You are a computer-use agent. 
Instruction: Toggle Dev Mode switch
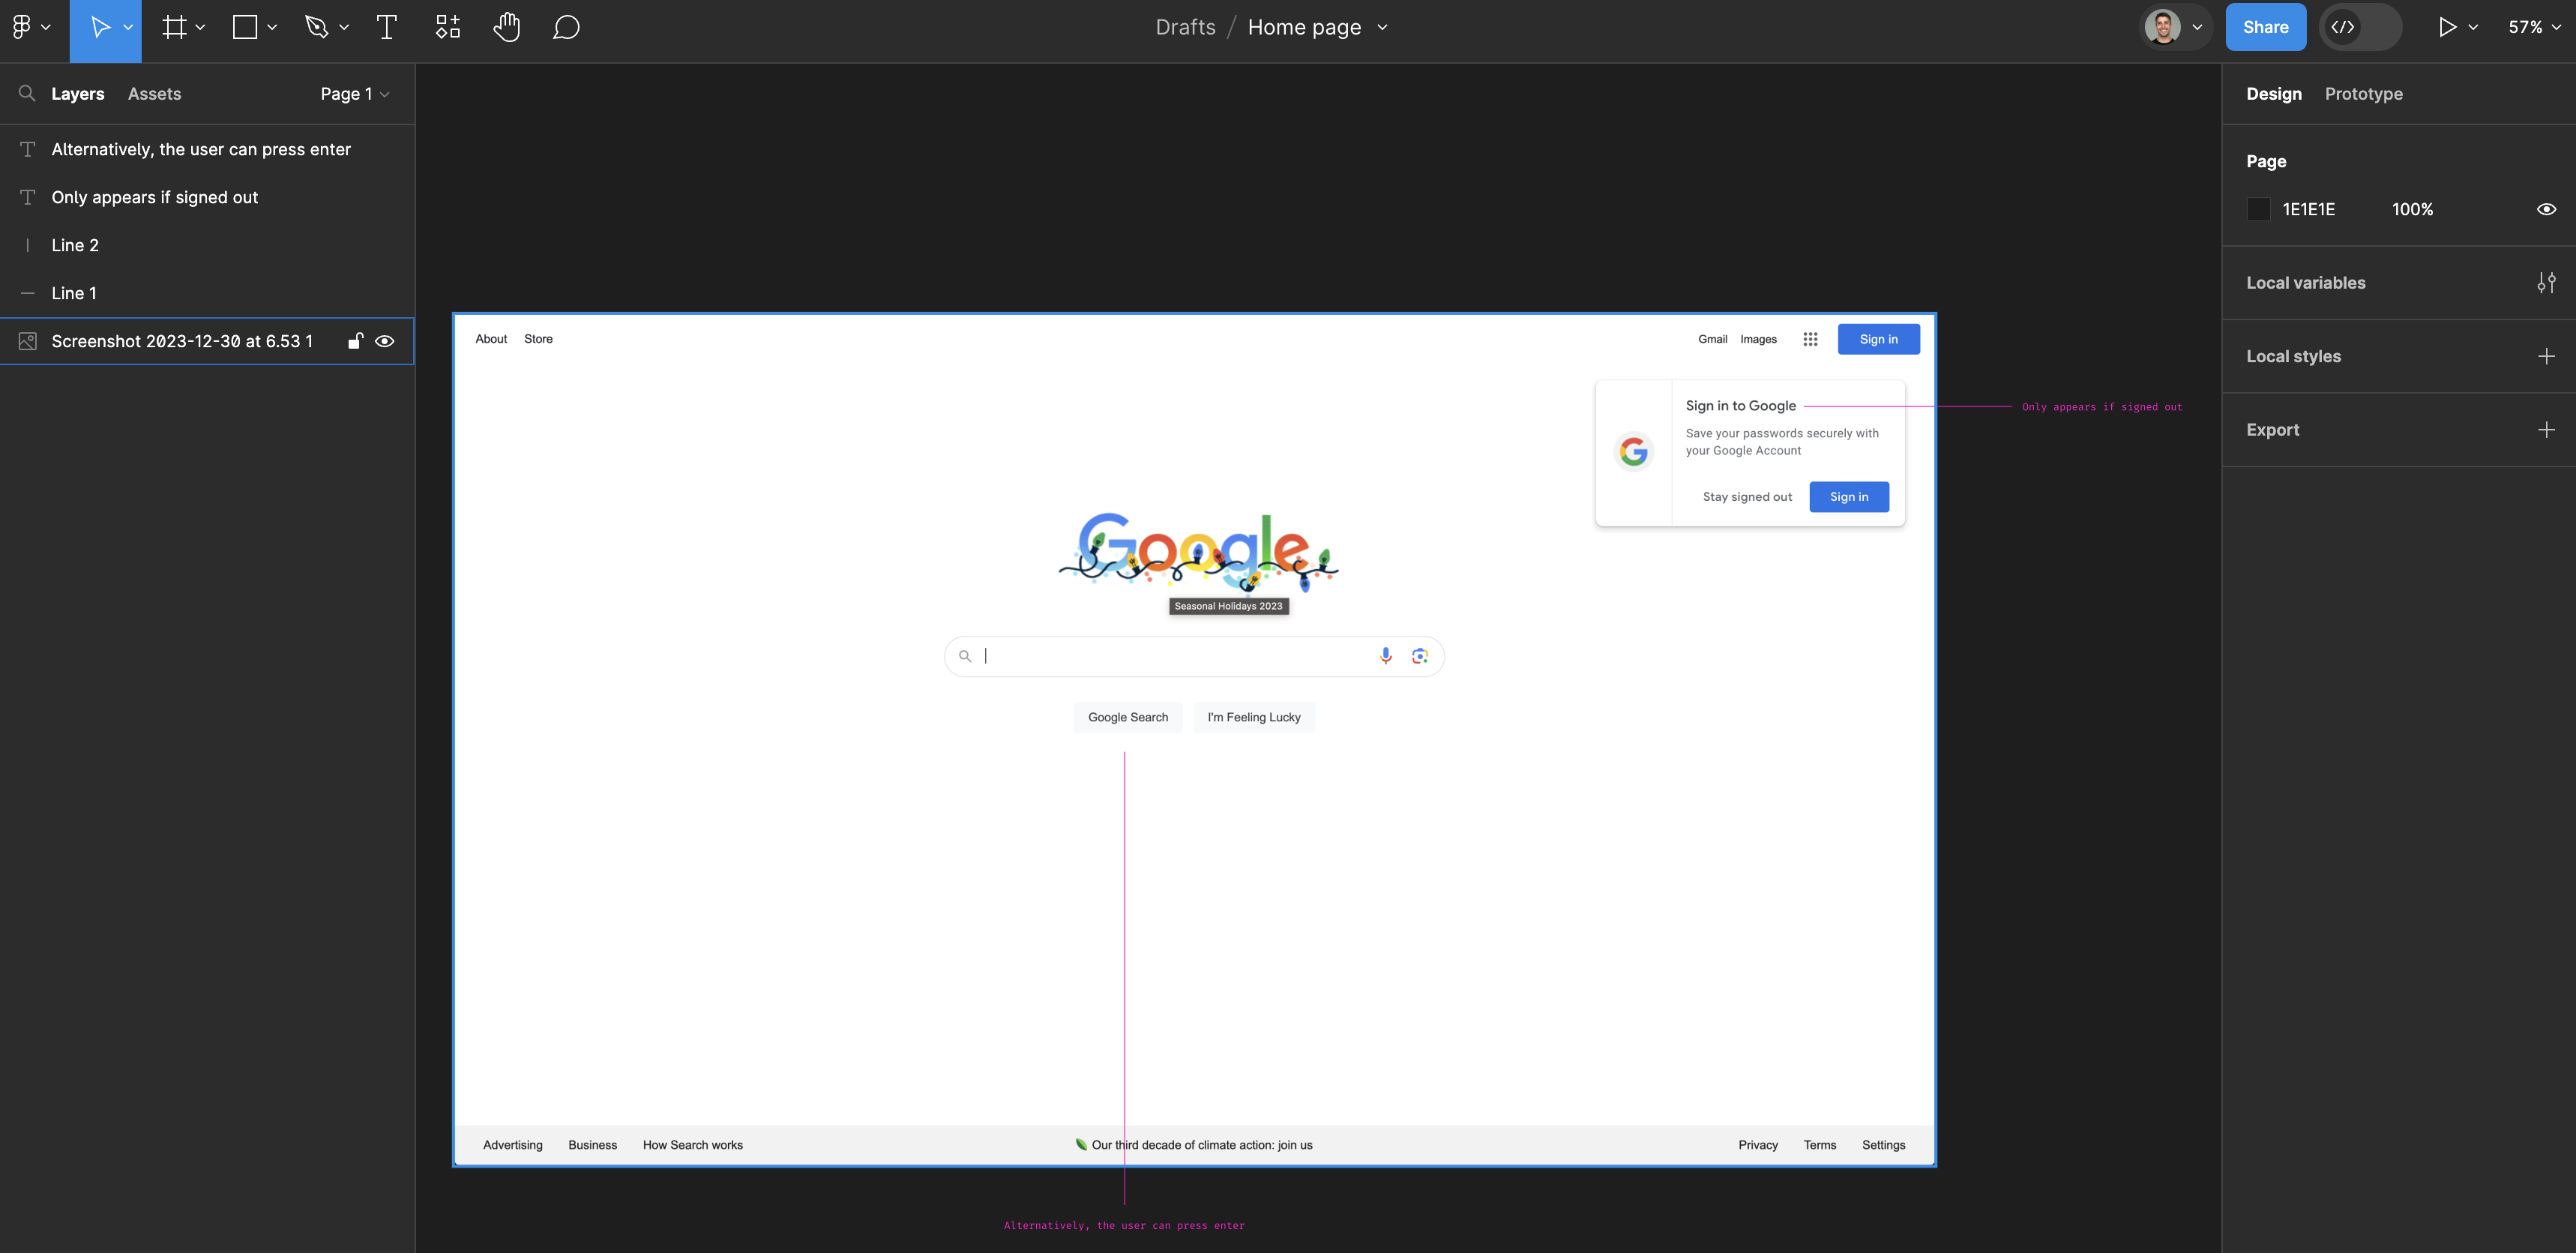tap(2359, 27)
